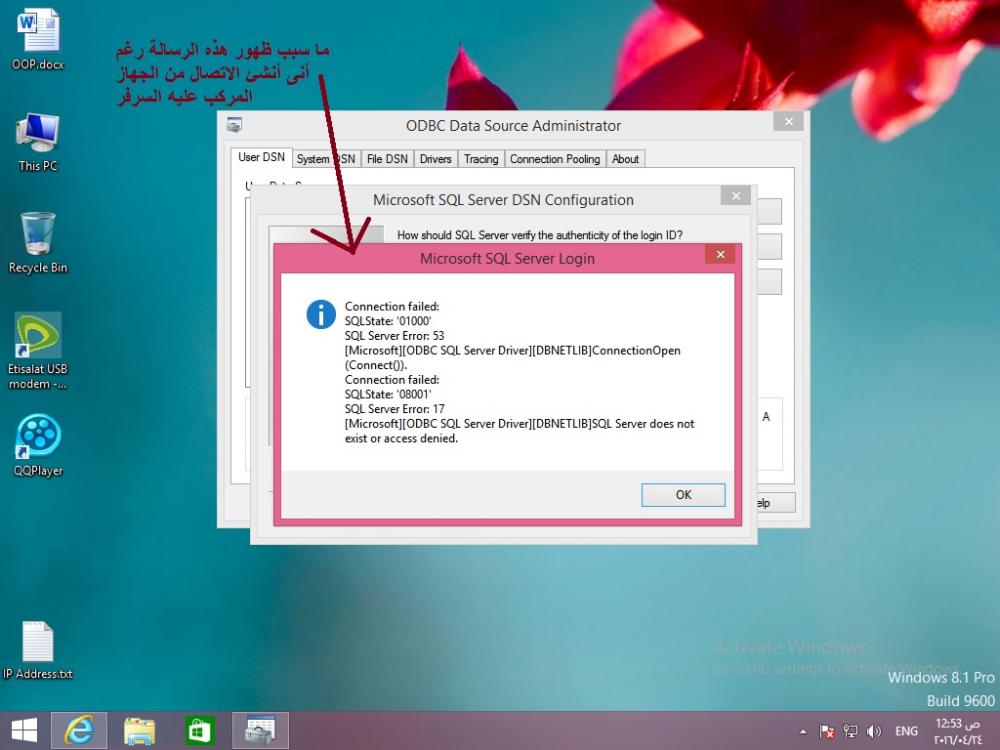Show hidden tray icons arrow
The width and height of the screenshot is (1000, 750).
click(x=803, y=732)
